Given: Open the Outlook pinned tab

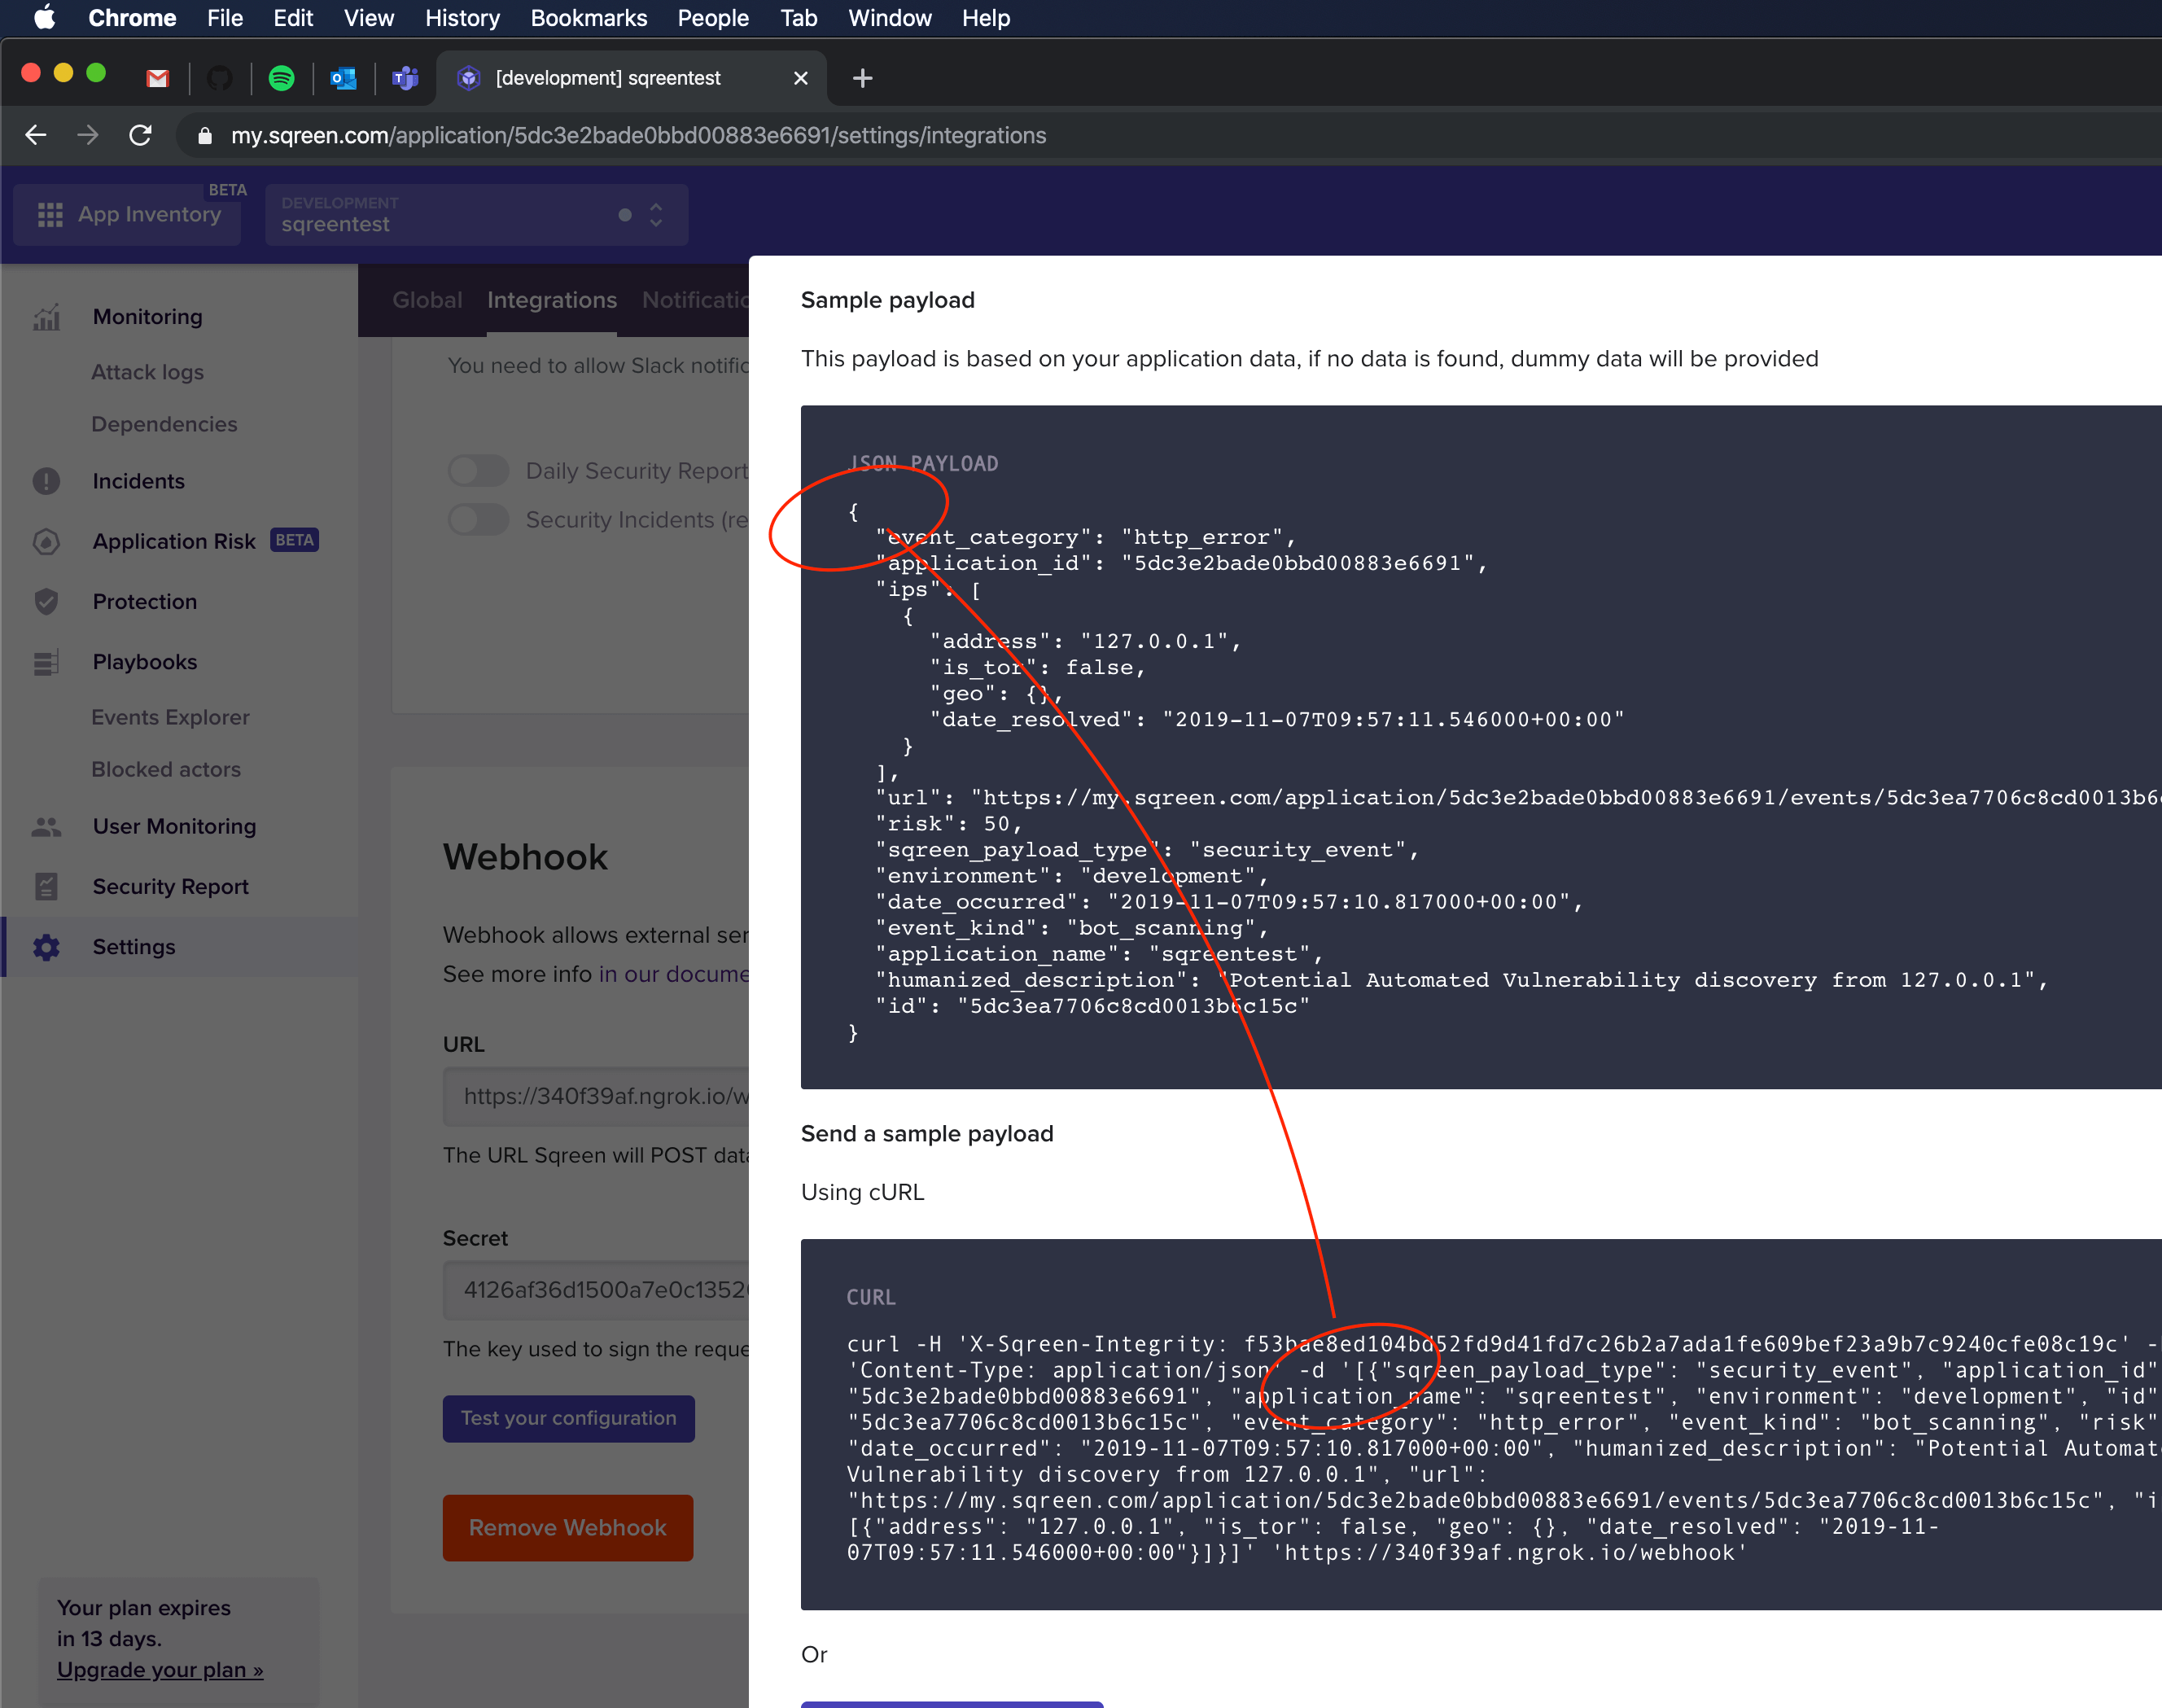Looking at the screenshot, I should (343, 78).
